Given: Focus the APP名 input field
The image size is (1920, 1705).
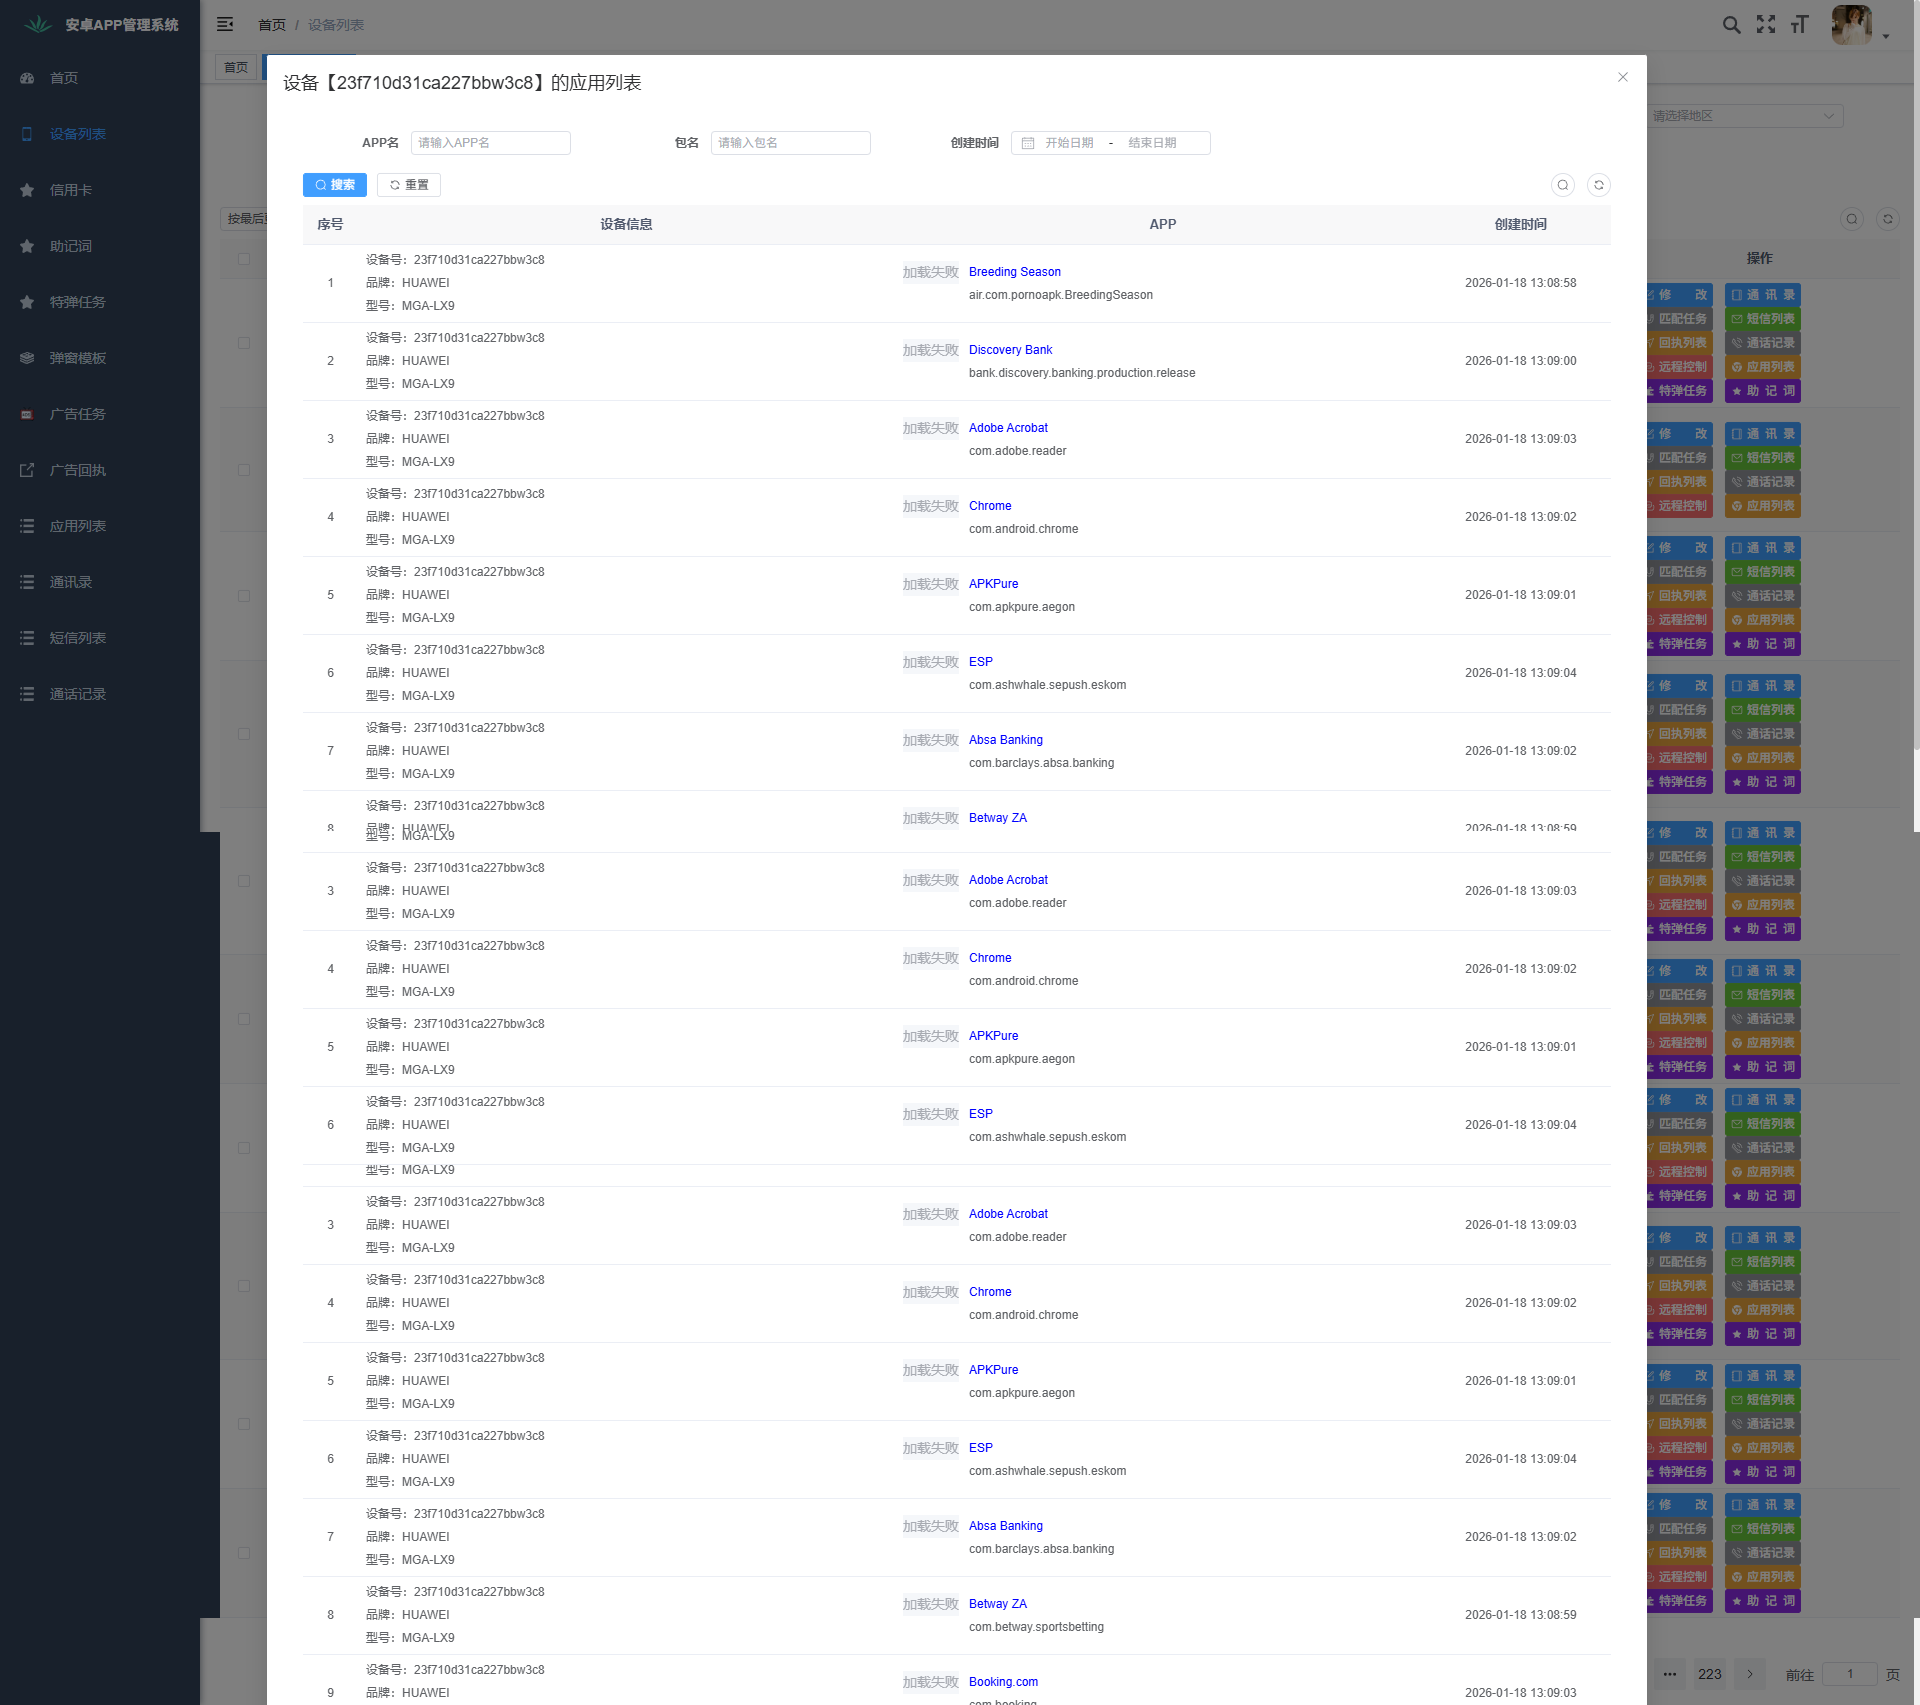Looking at the screenshot, I should [x=491, y=143].
